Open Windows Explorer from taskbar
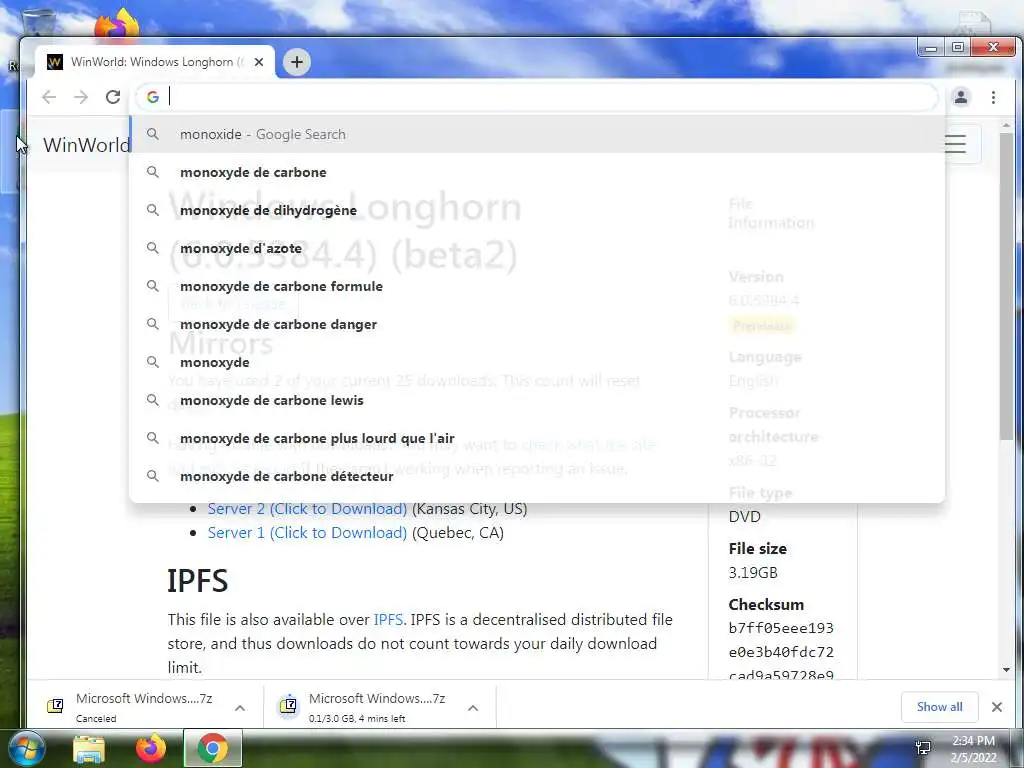Image resolution: width=1024 pixels, height=768 pixels. coord(89,749)
